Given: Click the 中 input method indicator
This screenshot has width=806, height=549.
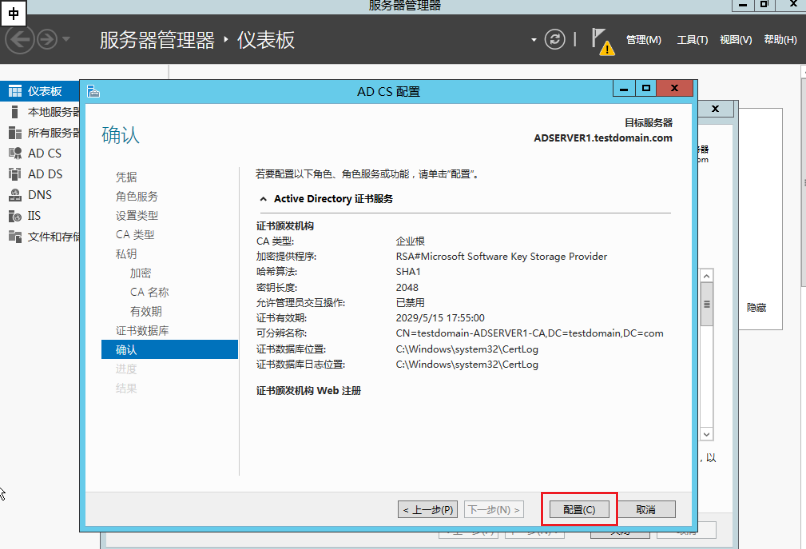Looking at the screenshot, I should click(13, 13).
